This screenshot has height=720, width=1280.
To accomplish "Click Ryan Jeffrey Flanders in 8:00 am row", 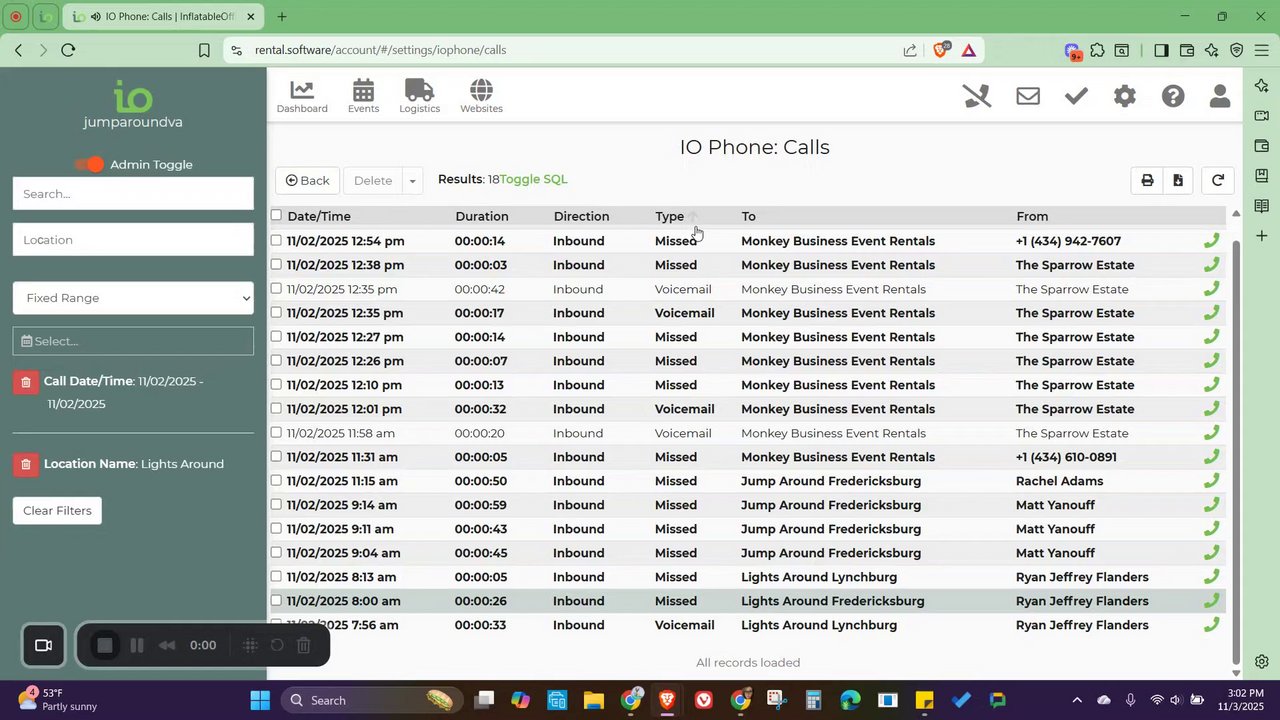I will click(1082, 601).
